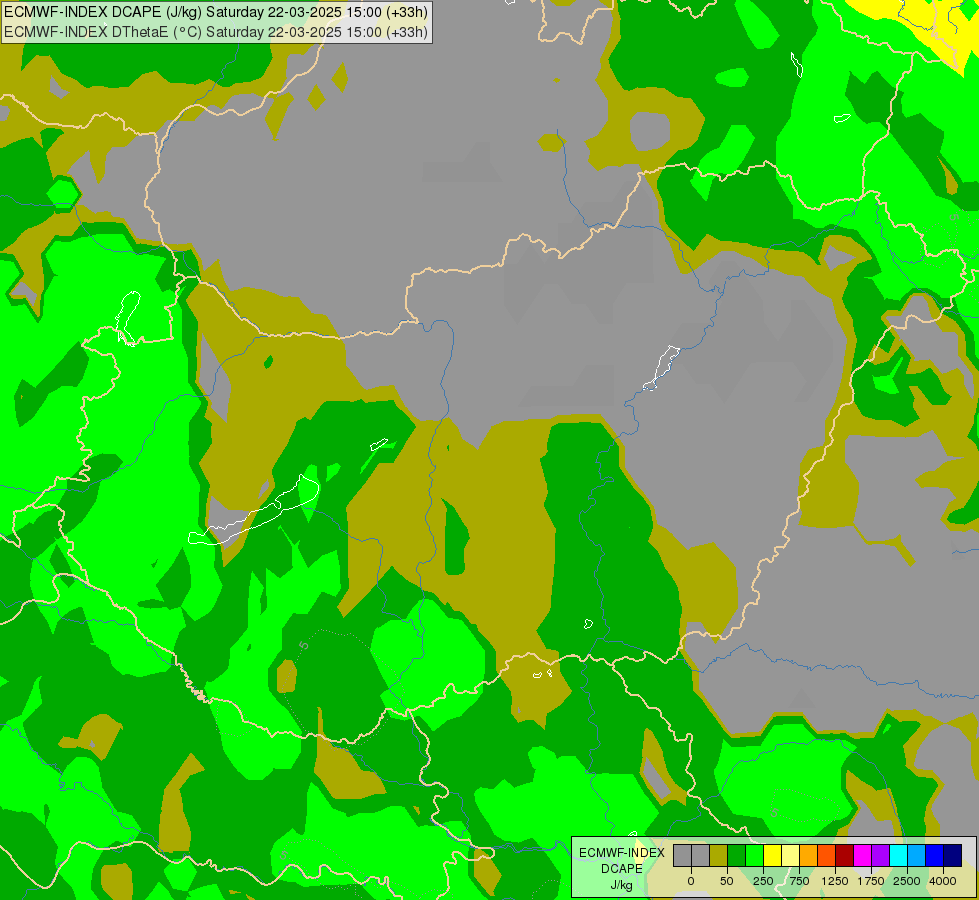The image size is (979, 900).
Task: Click the legend label ECMWF-INDEX
Action: (622, 853)
